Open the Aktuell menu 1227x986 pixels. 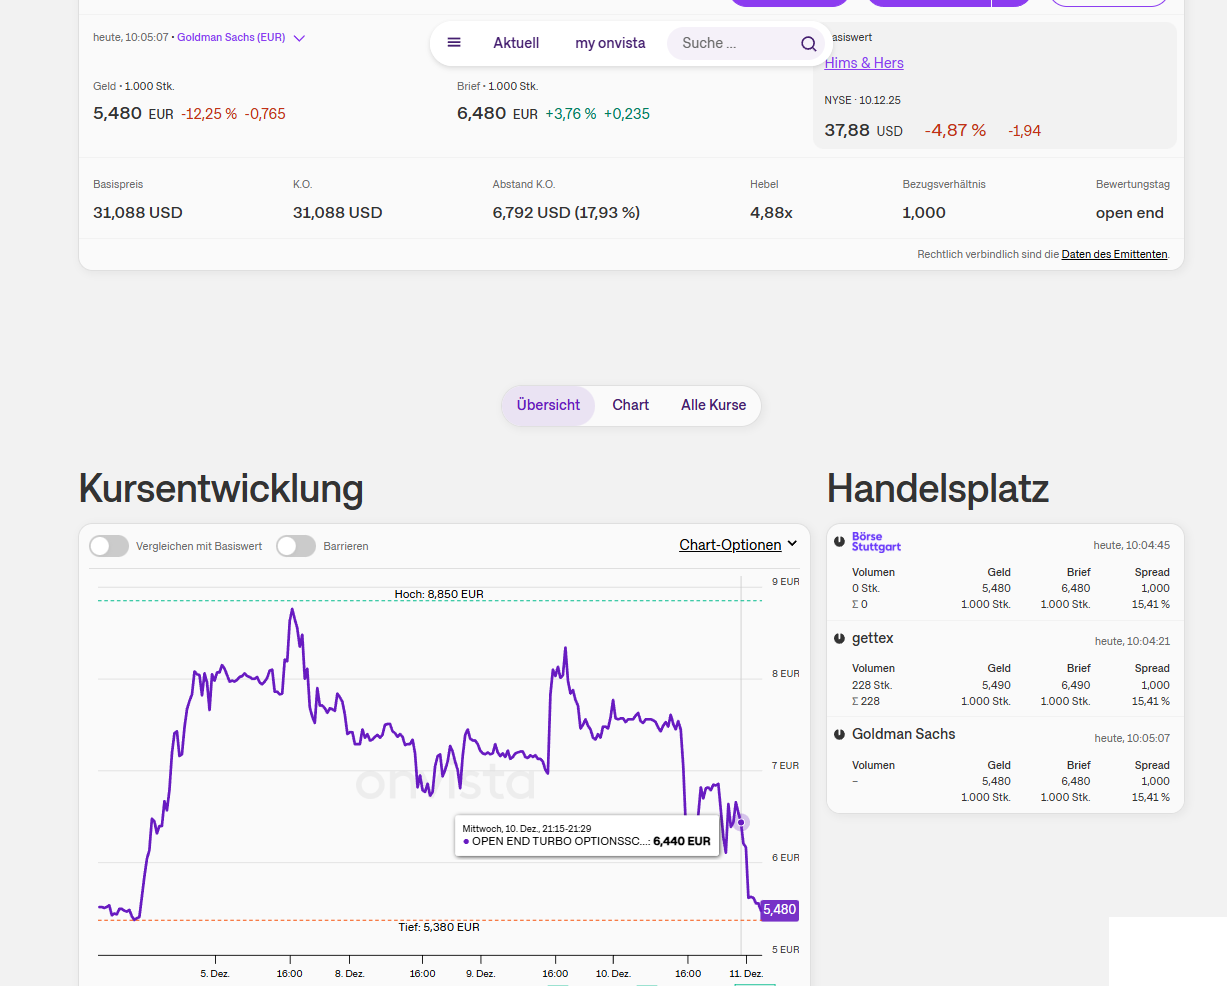[516, 43]
